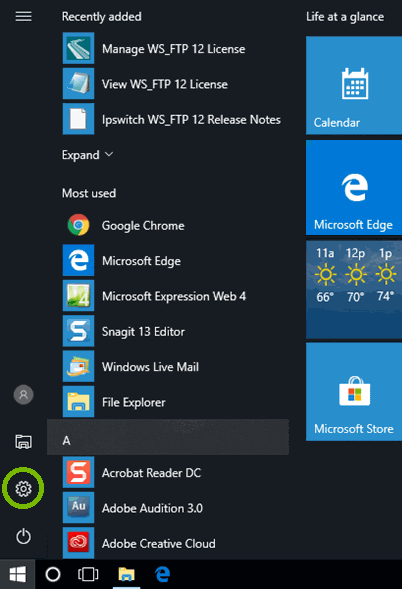Click the Power icon
Screen dimensions: 402x589
(x=23, y=536)
